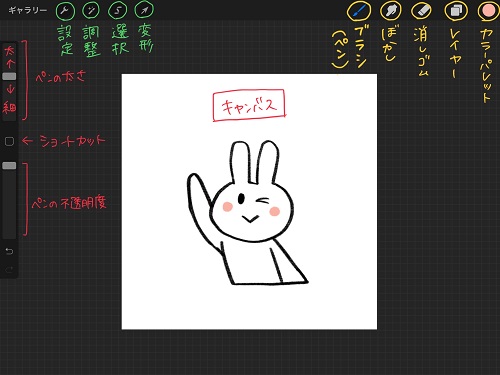Select the Smudge finger tool
This screenshot has width=500, height=375.
391,11
